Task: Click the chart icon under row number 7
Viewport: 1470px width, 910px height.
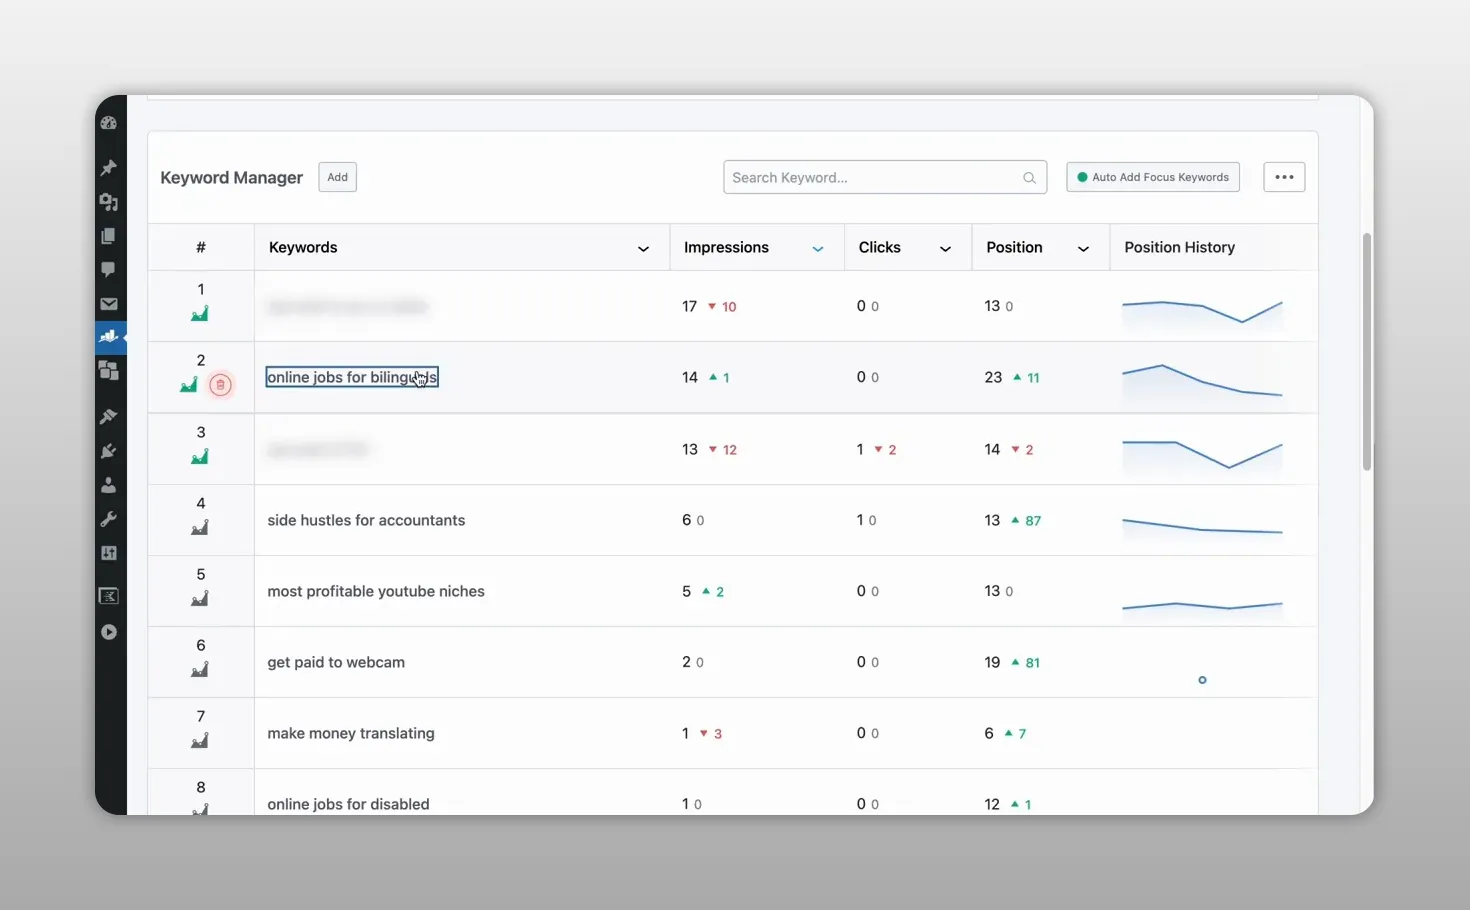Action: click(200, 740)
